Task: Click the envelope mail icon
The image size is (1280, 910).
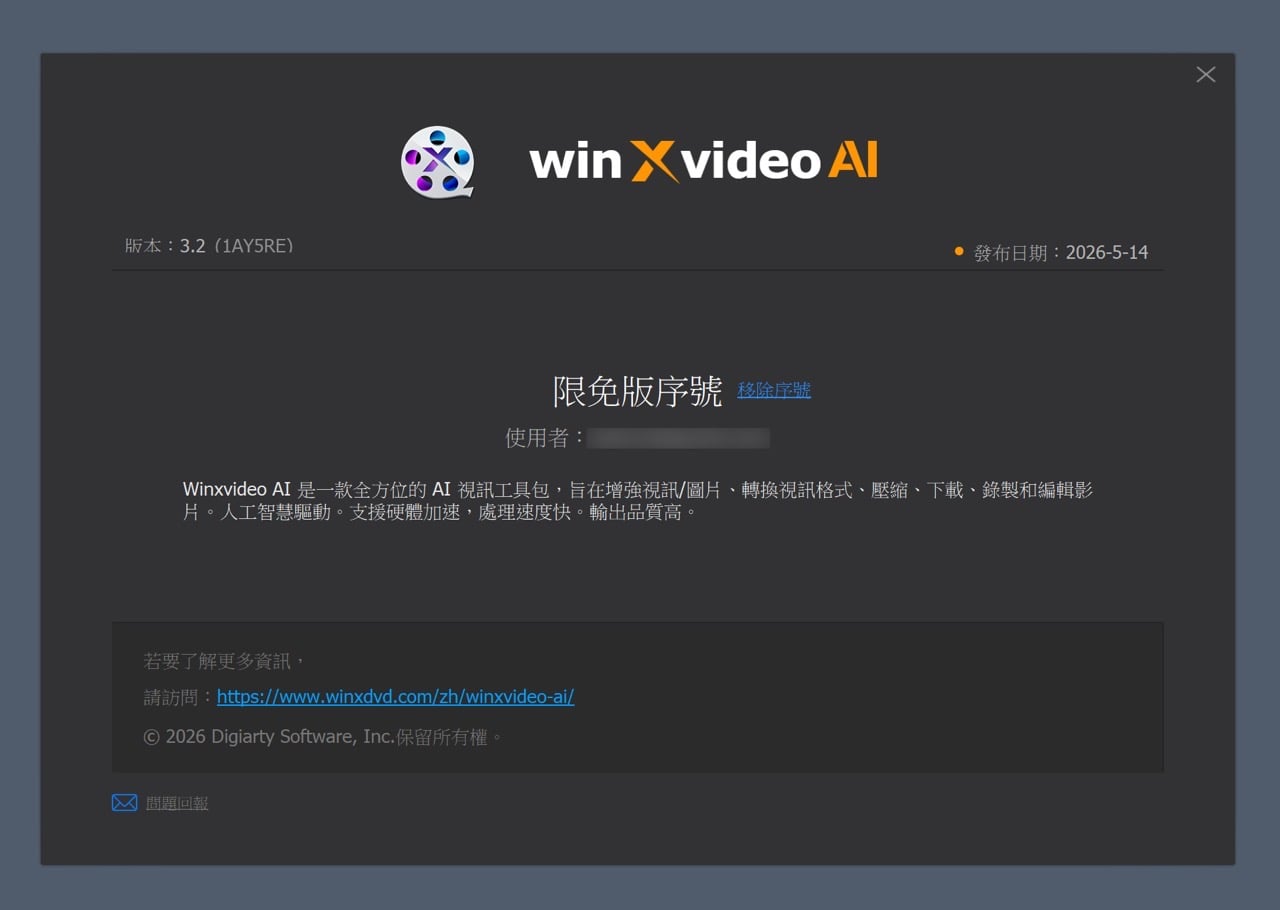Action: [x=124, y=803]
